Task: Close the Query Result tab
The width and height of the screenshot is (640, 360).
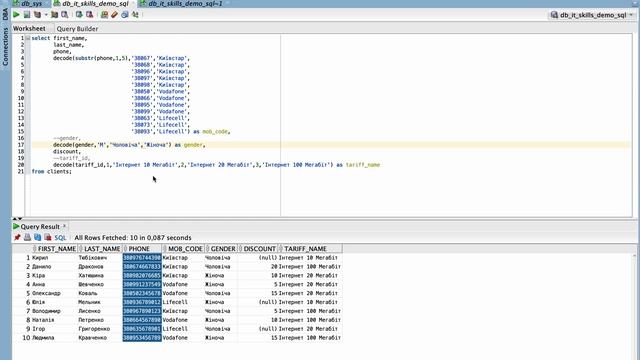Action: (x=64, y=226)
